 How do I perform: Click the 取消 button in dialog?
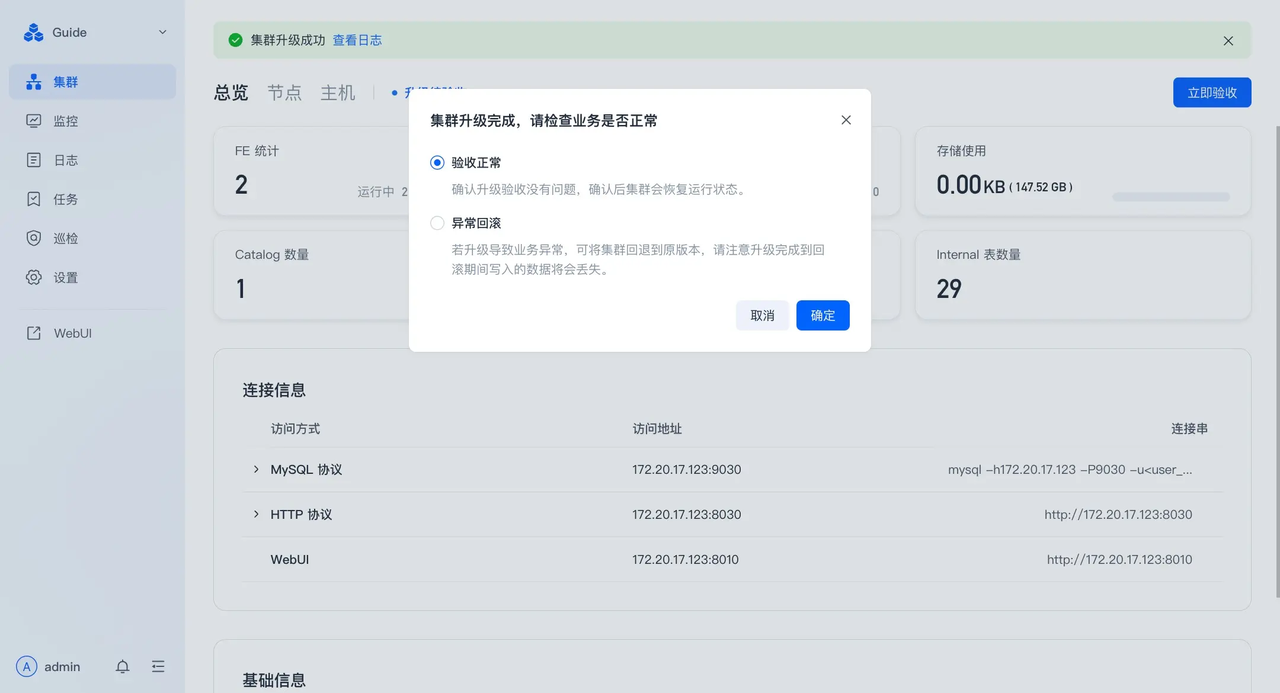762,315
